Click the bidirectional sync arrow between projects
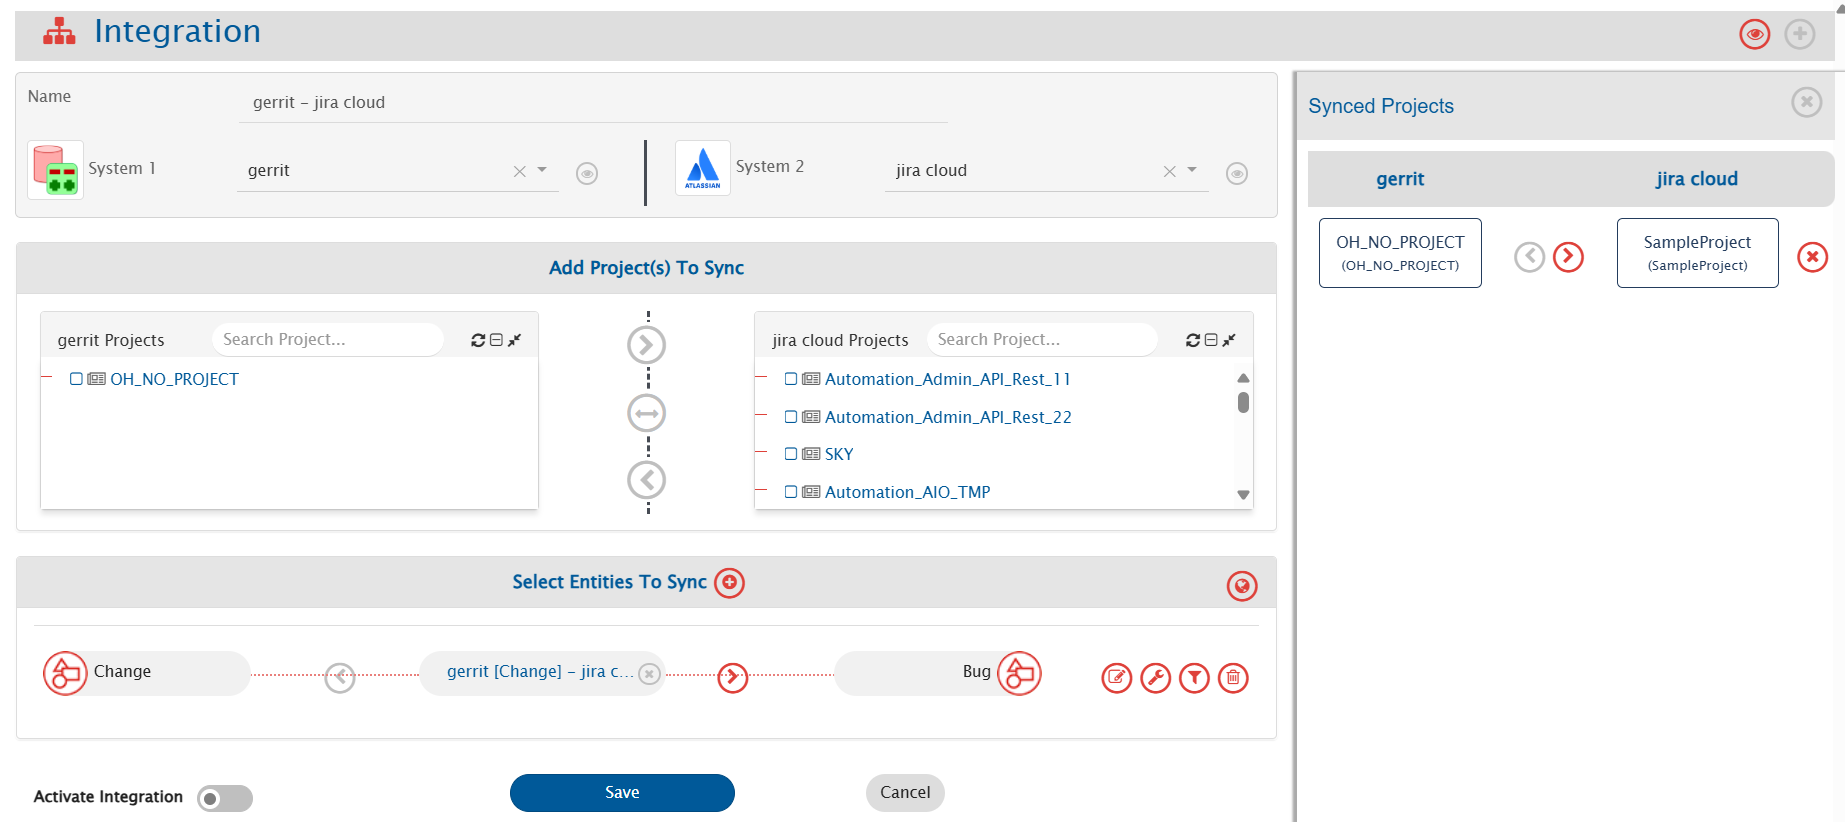Screen dimensions: 1845x822 647,413
